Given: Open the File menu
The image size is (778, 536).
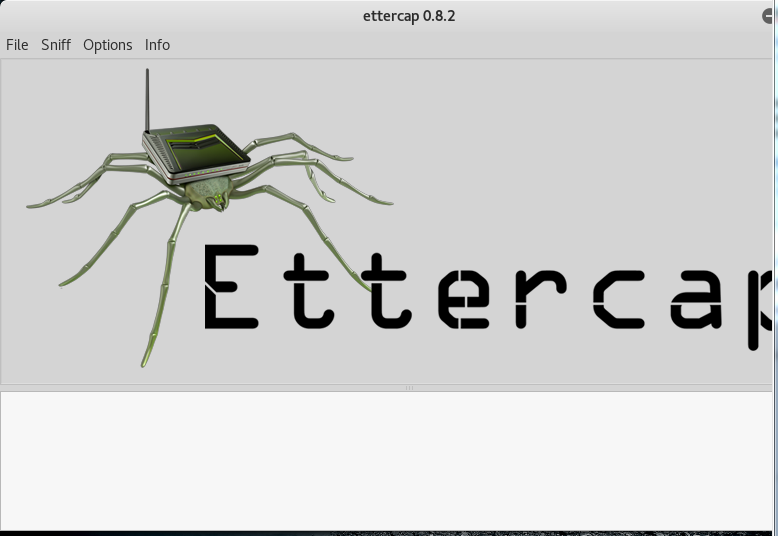Looking at the screenshot, I should 17,45.
